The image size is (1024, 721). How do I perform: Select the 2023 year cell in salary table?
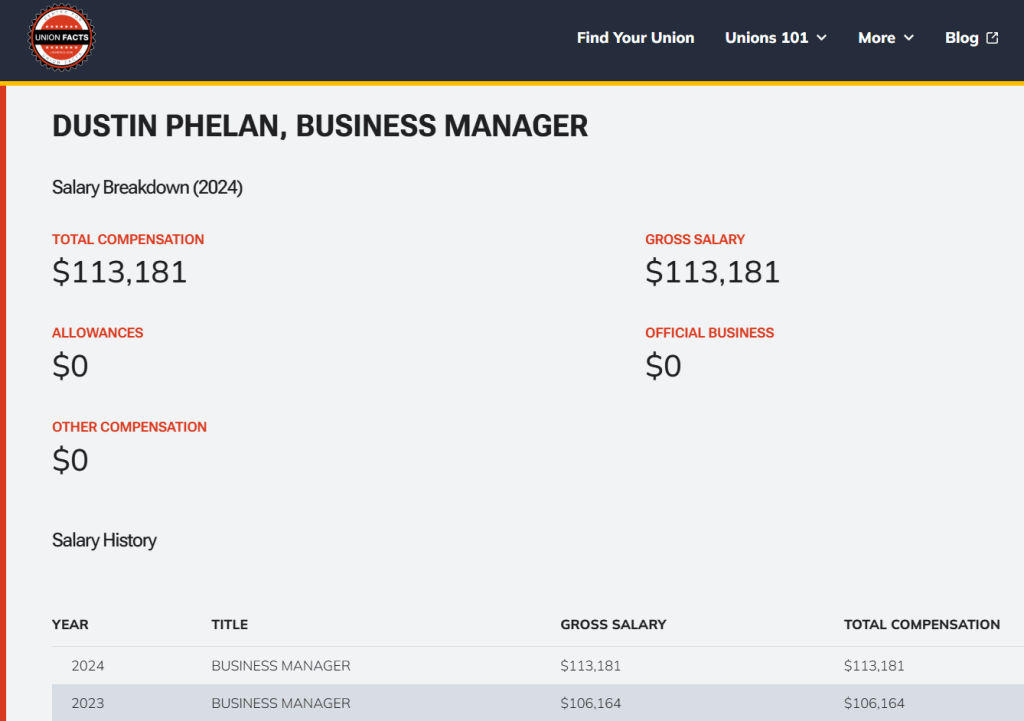[x=88, y=703]
